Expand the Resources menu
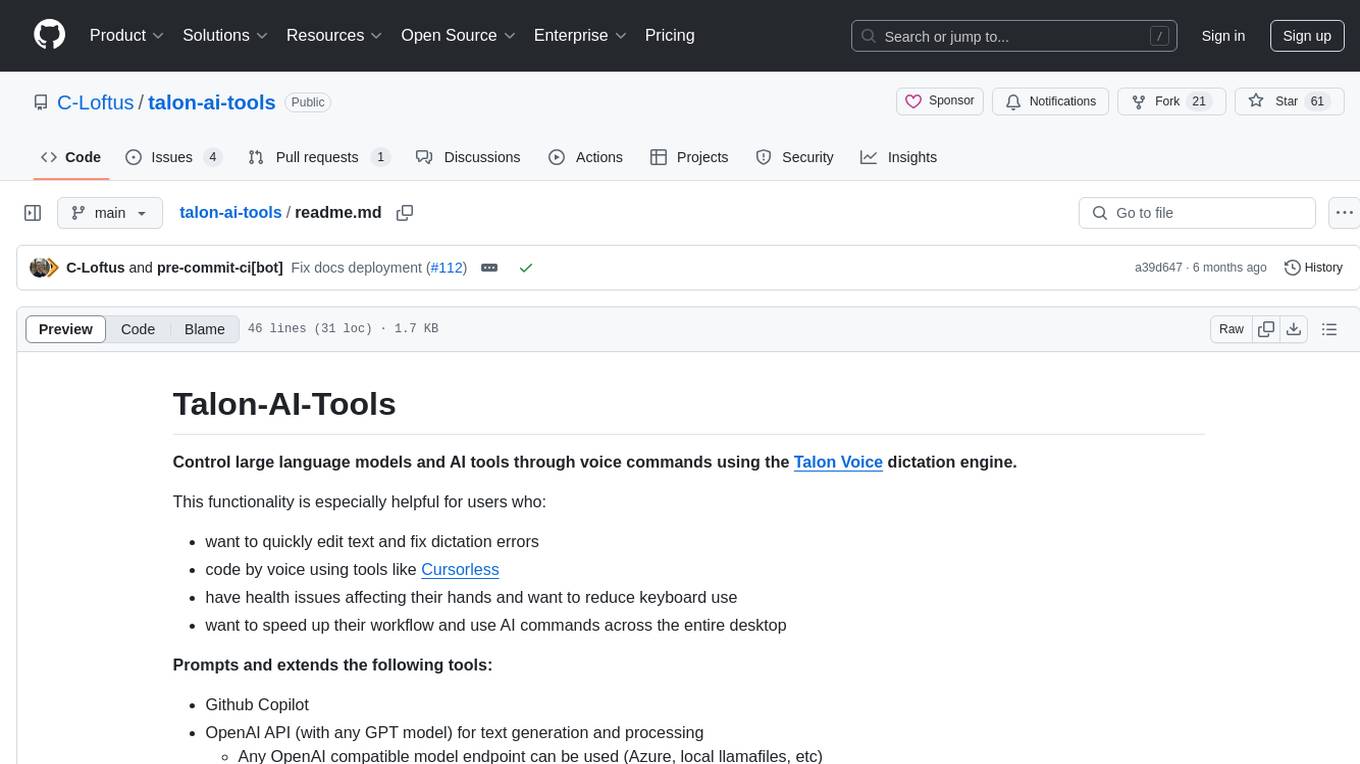Screen dimensions: 1360x764 (334, 35)
